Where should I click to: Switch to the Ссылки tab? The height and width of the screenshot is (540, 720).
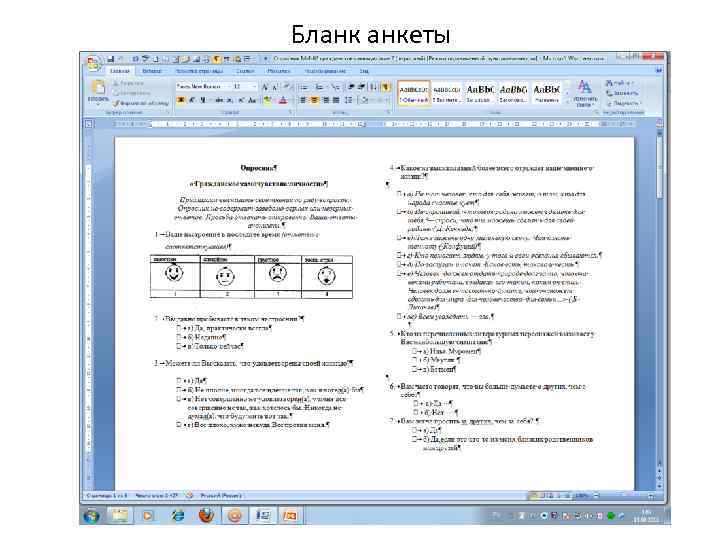click(245, 71)
